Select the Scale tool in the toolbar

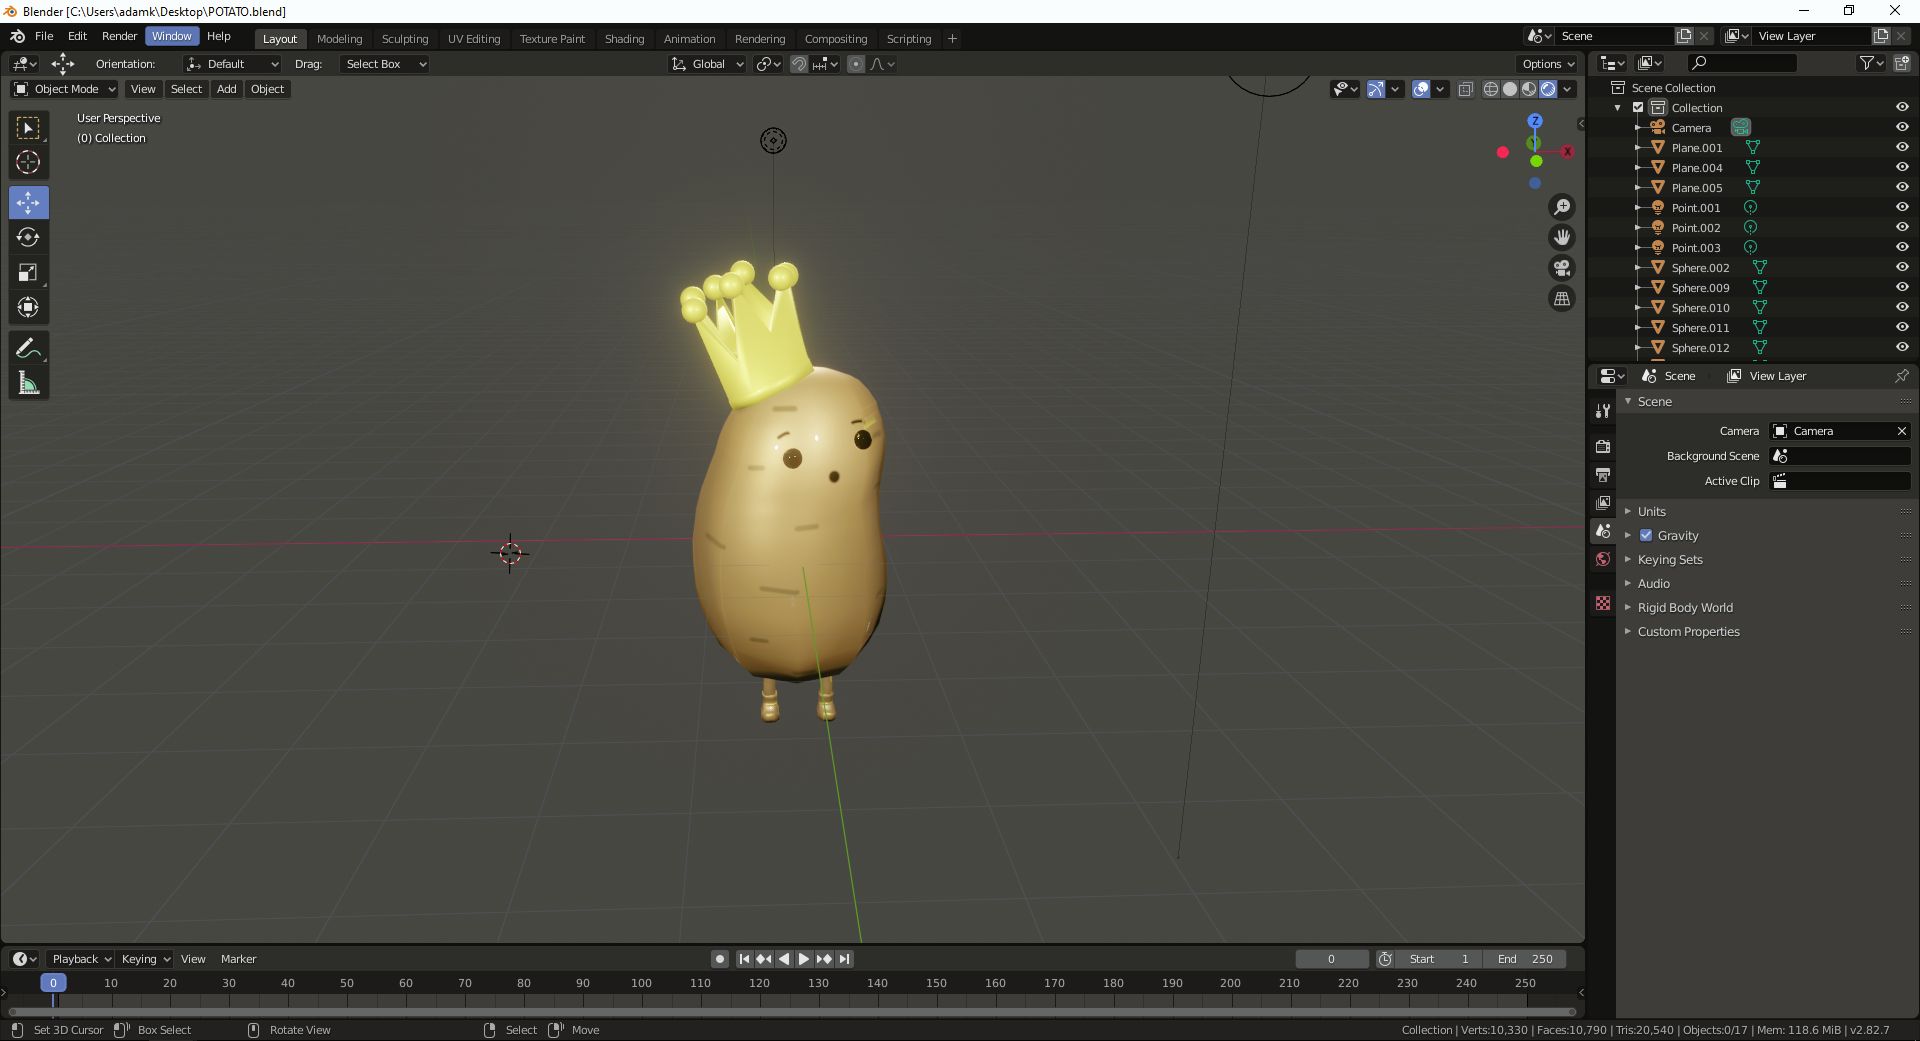[x=28, y=272]
